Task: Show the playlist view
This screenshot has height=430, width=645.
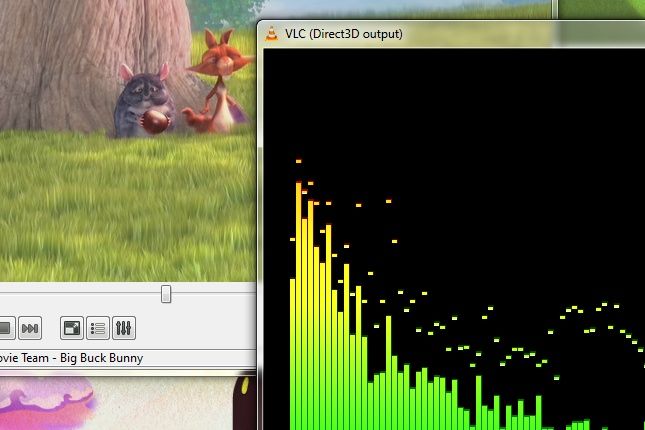Action: [98, 328]
